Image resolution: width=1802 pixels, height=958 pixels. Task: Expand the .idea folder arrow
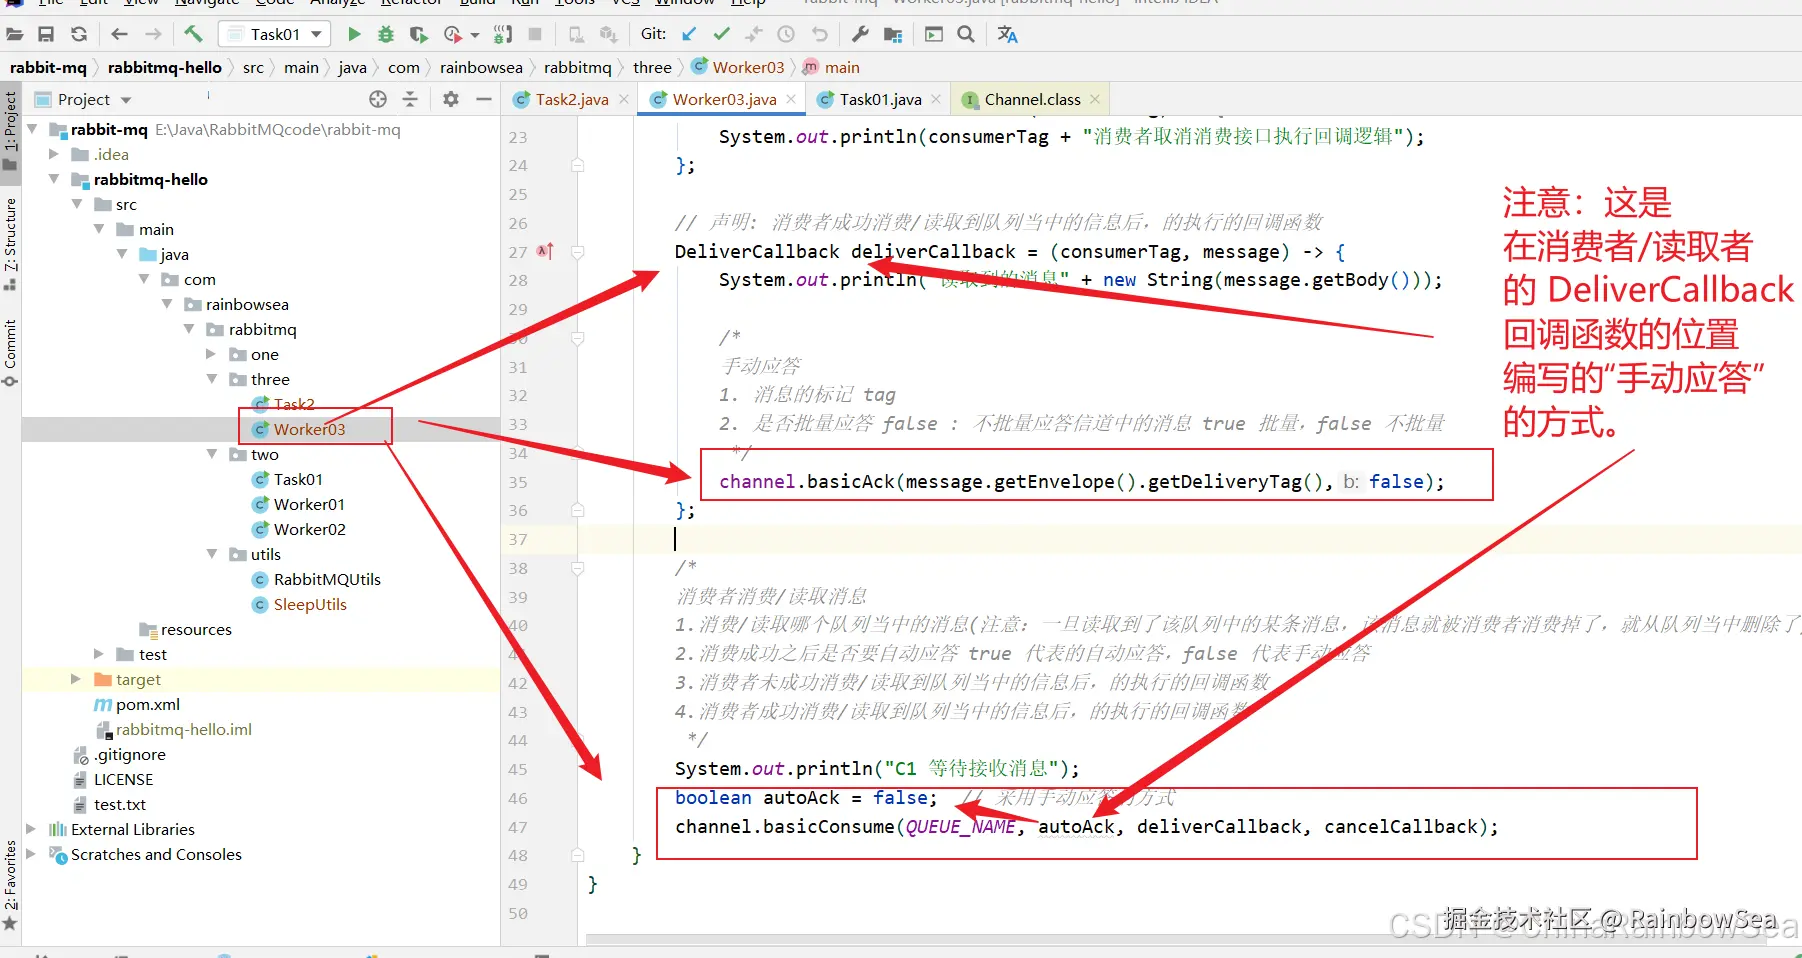54,154
